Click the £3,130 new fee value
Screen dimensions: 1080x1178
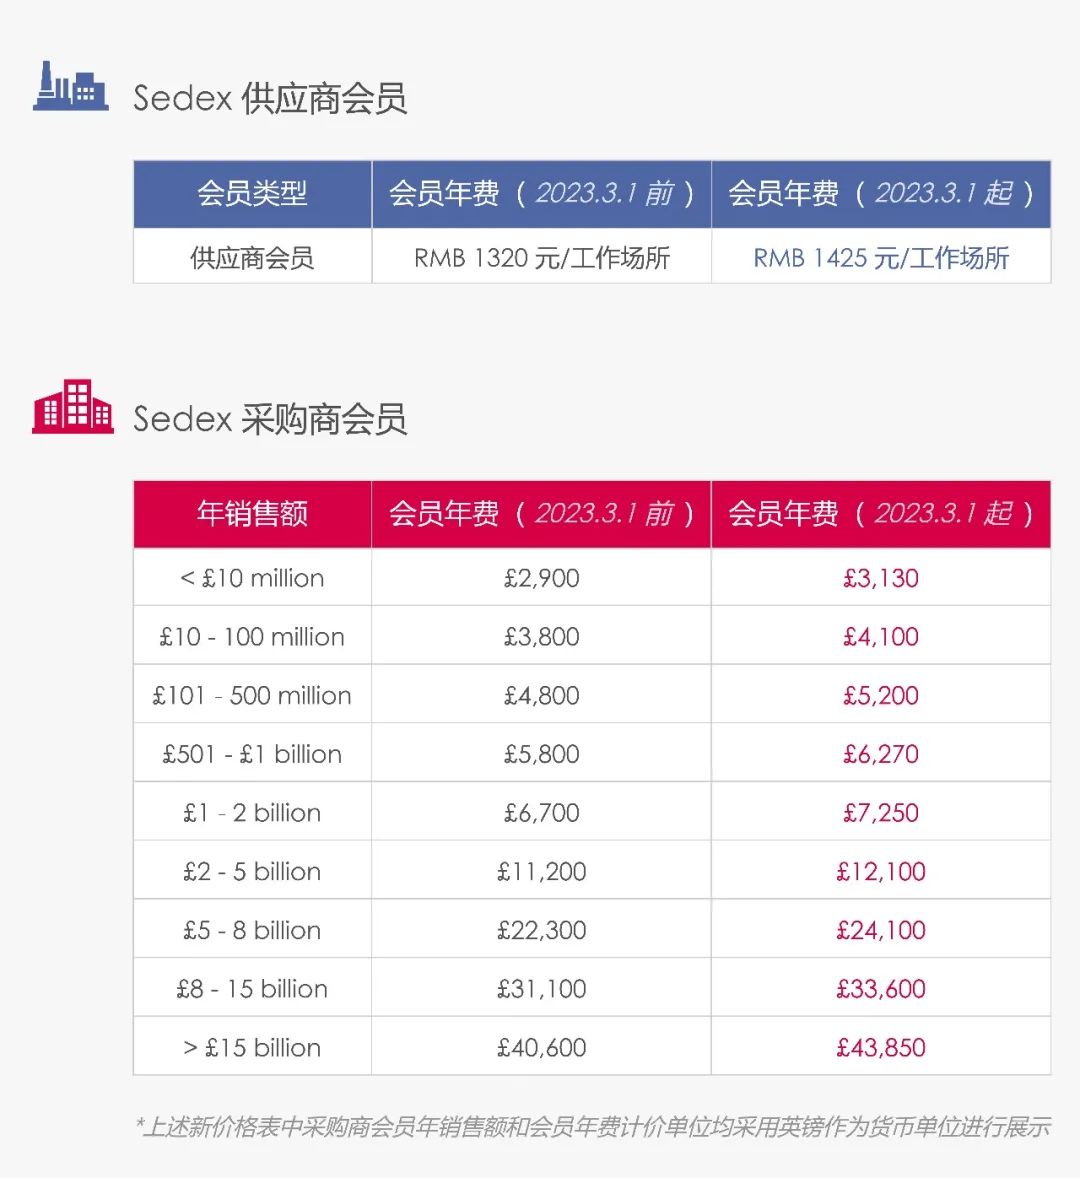[x=880, y=578]
